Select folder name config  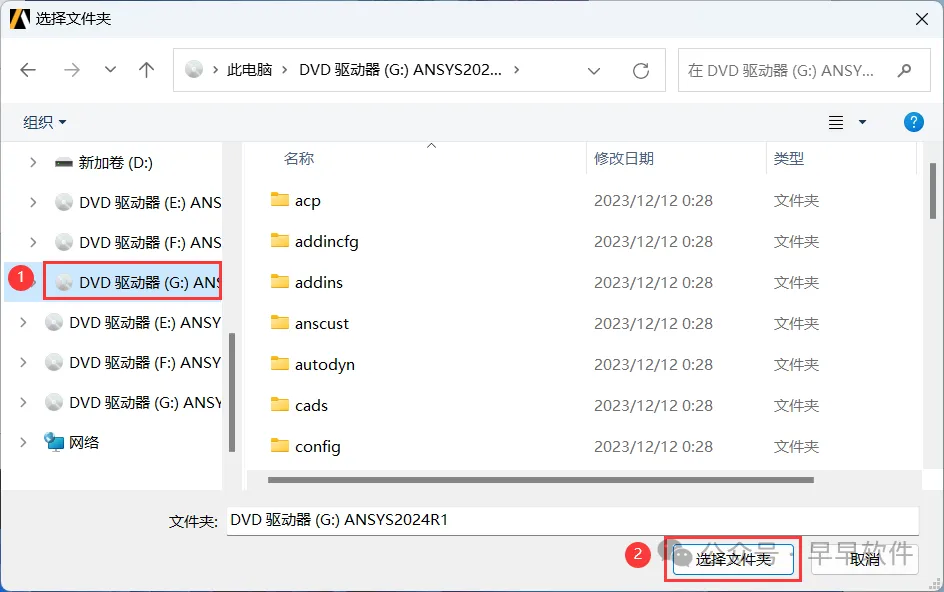point(317,447)
